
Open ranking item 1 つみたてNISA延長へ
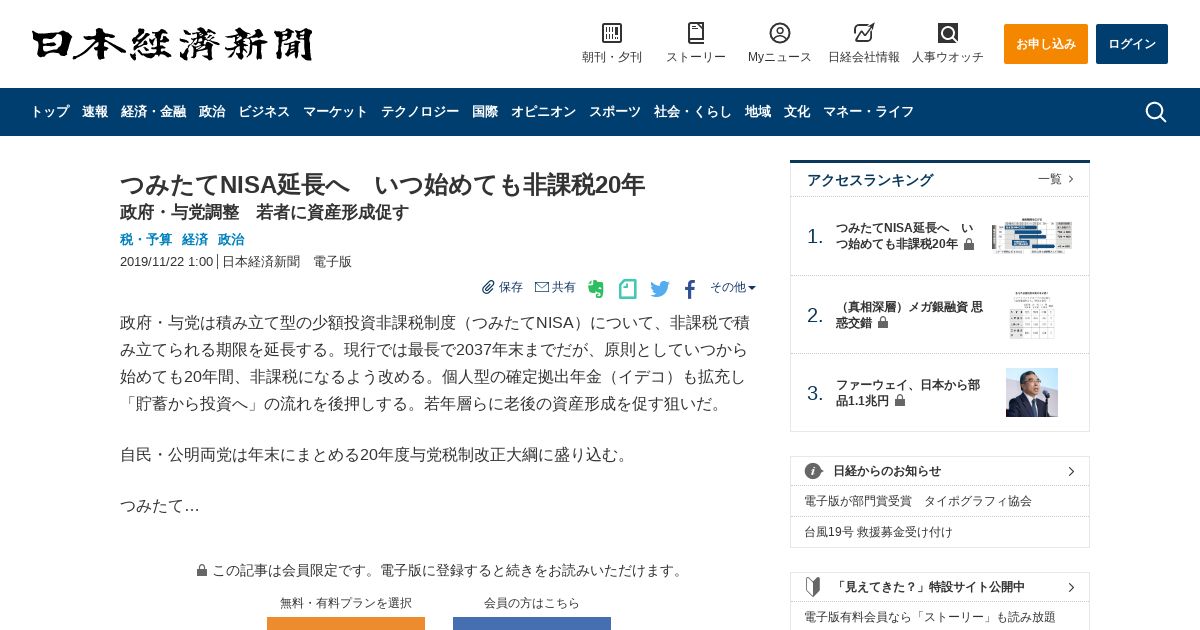pos(904,236)
